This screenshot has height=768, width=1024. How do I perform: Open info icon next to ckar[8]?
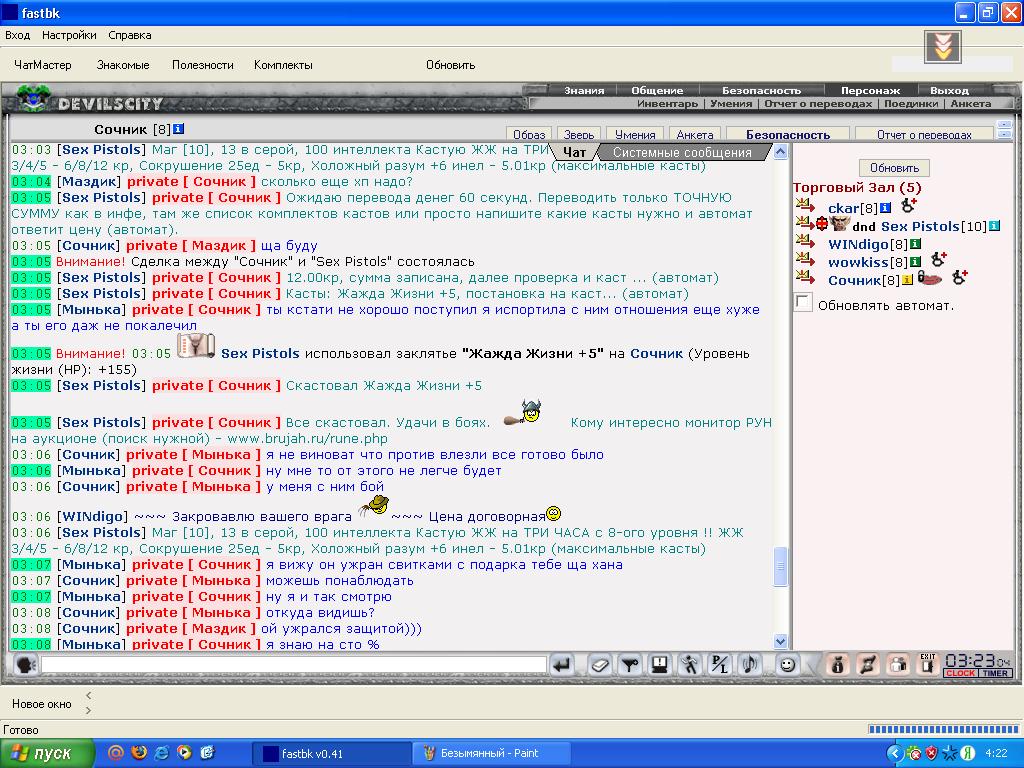click(885, 208)
